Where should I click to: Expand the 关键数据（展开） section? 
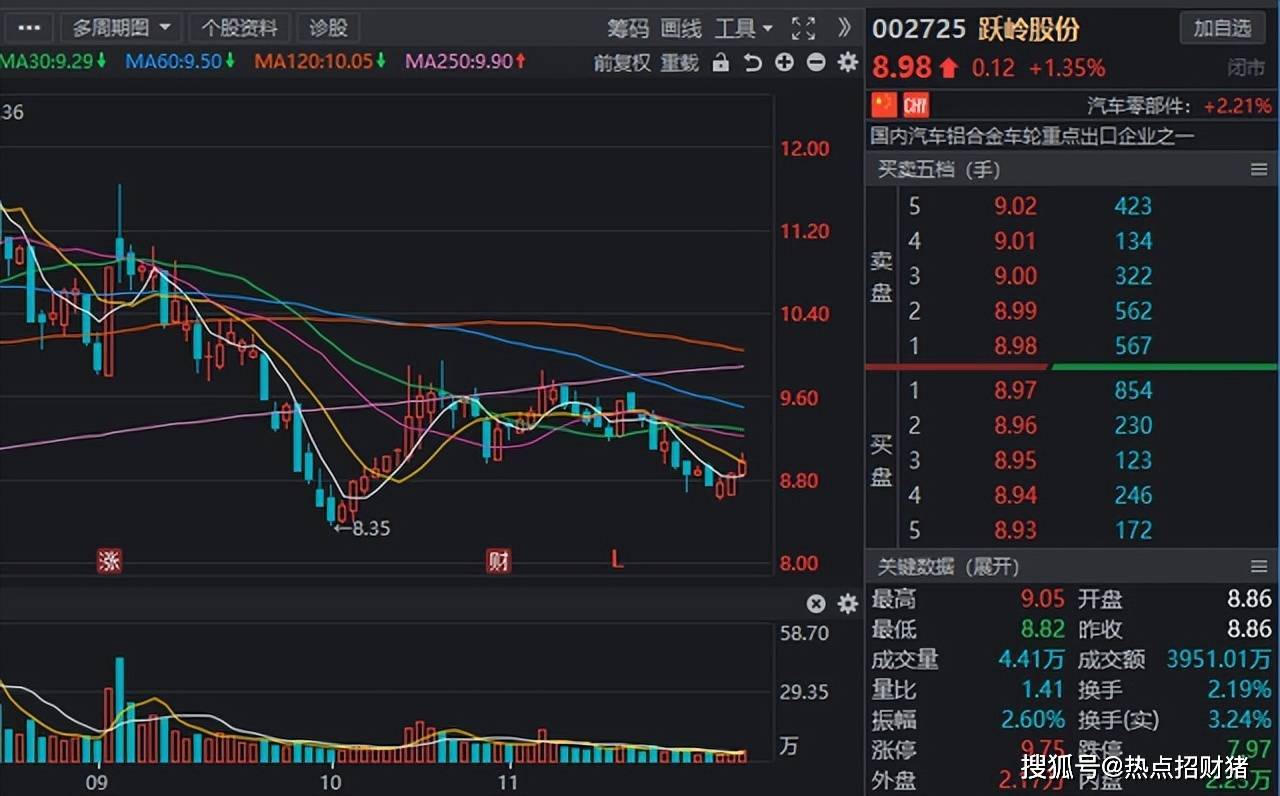pos(948,566)
